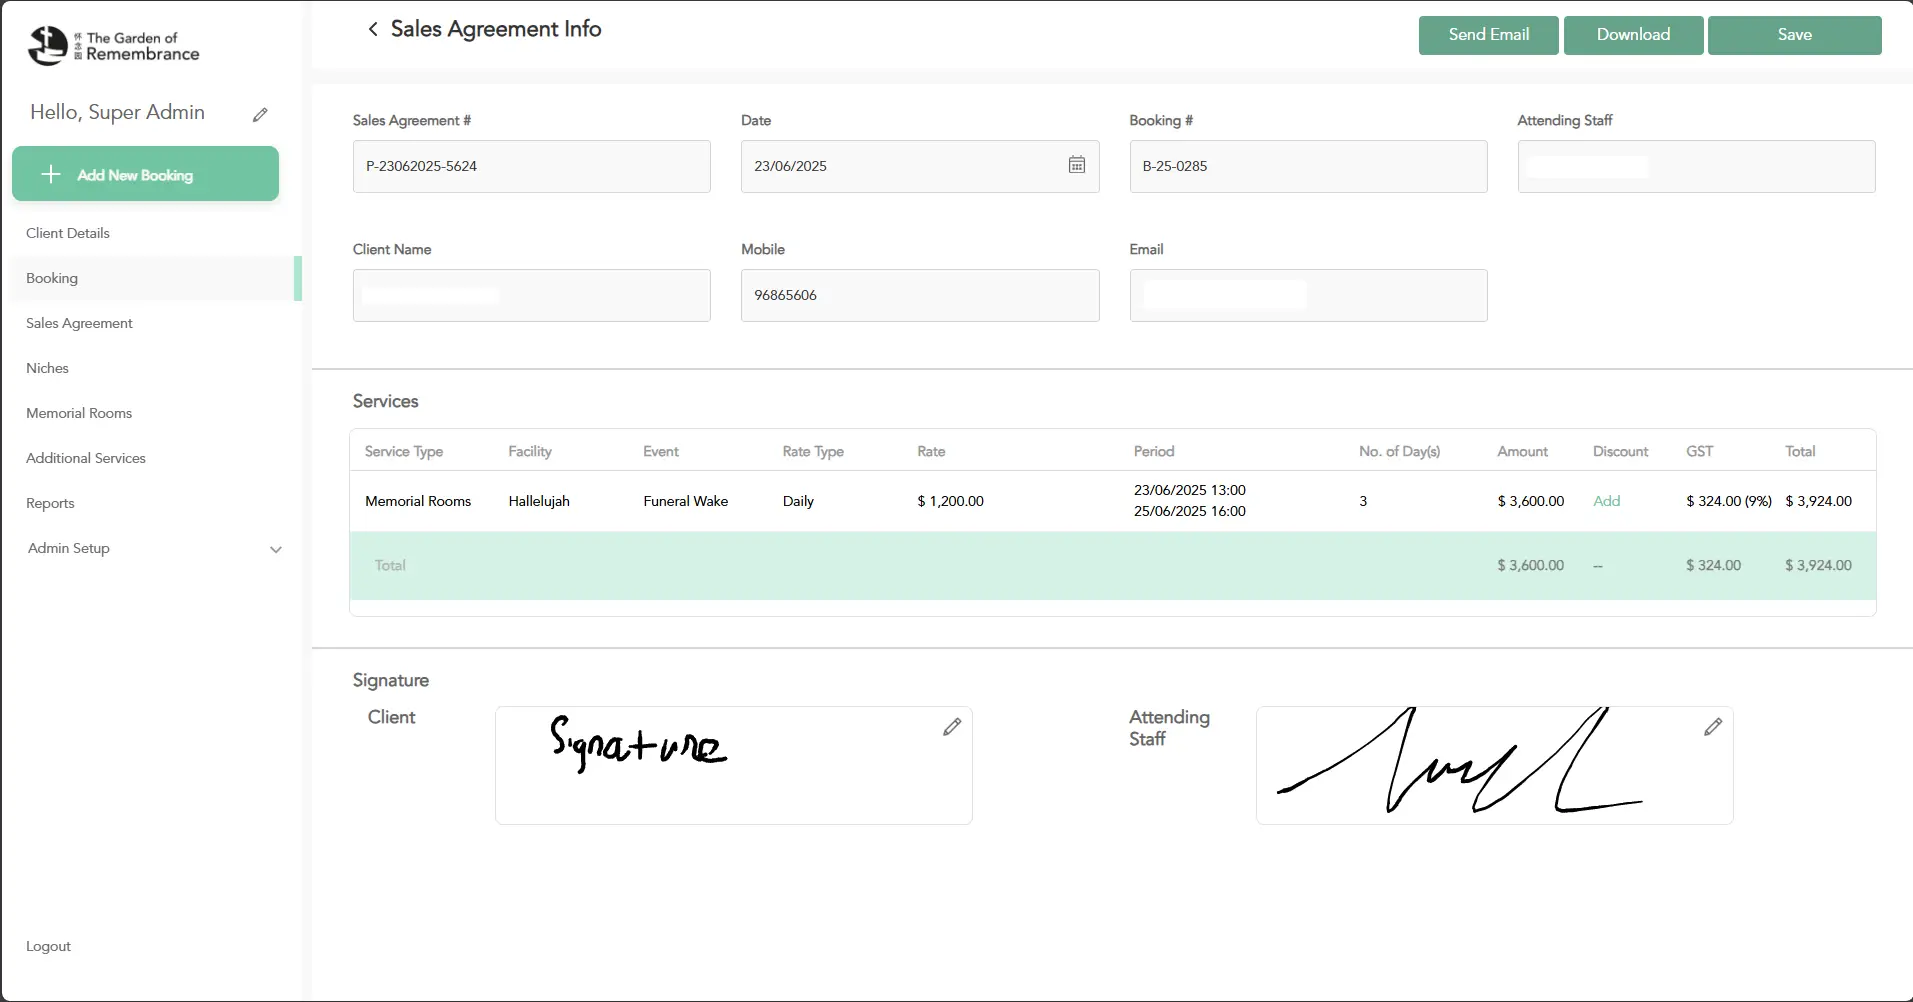The width and height of the screenshot is (1913, 1002).
Task: Open Additional Services page
Action: click(x=86, y=458)
